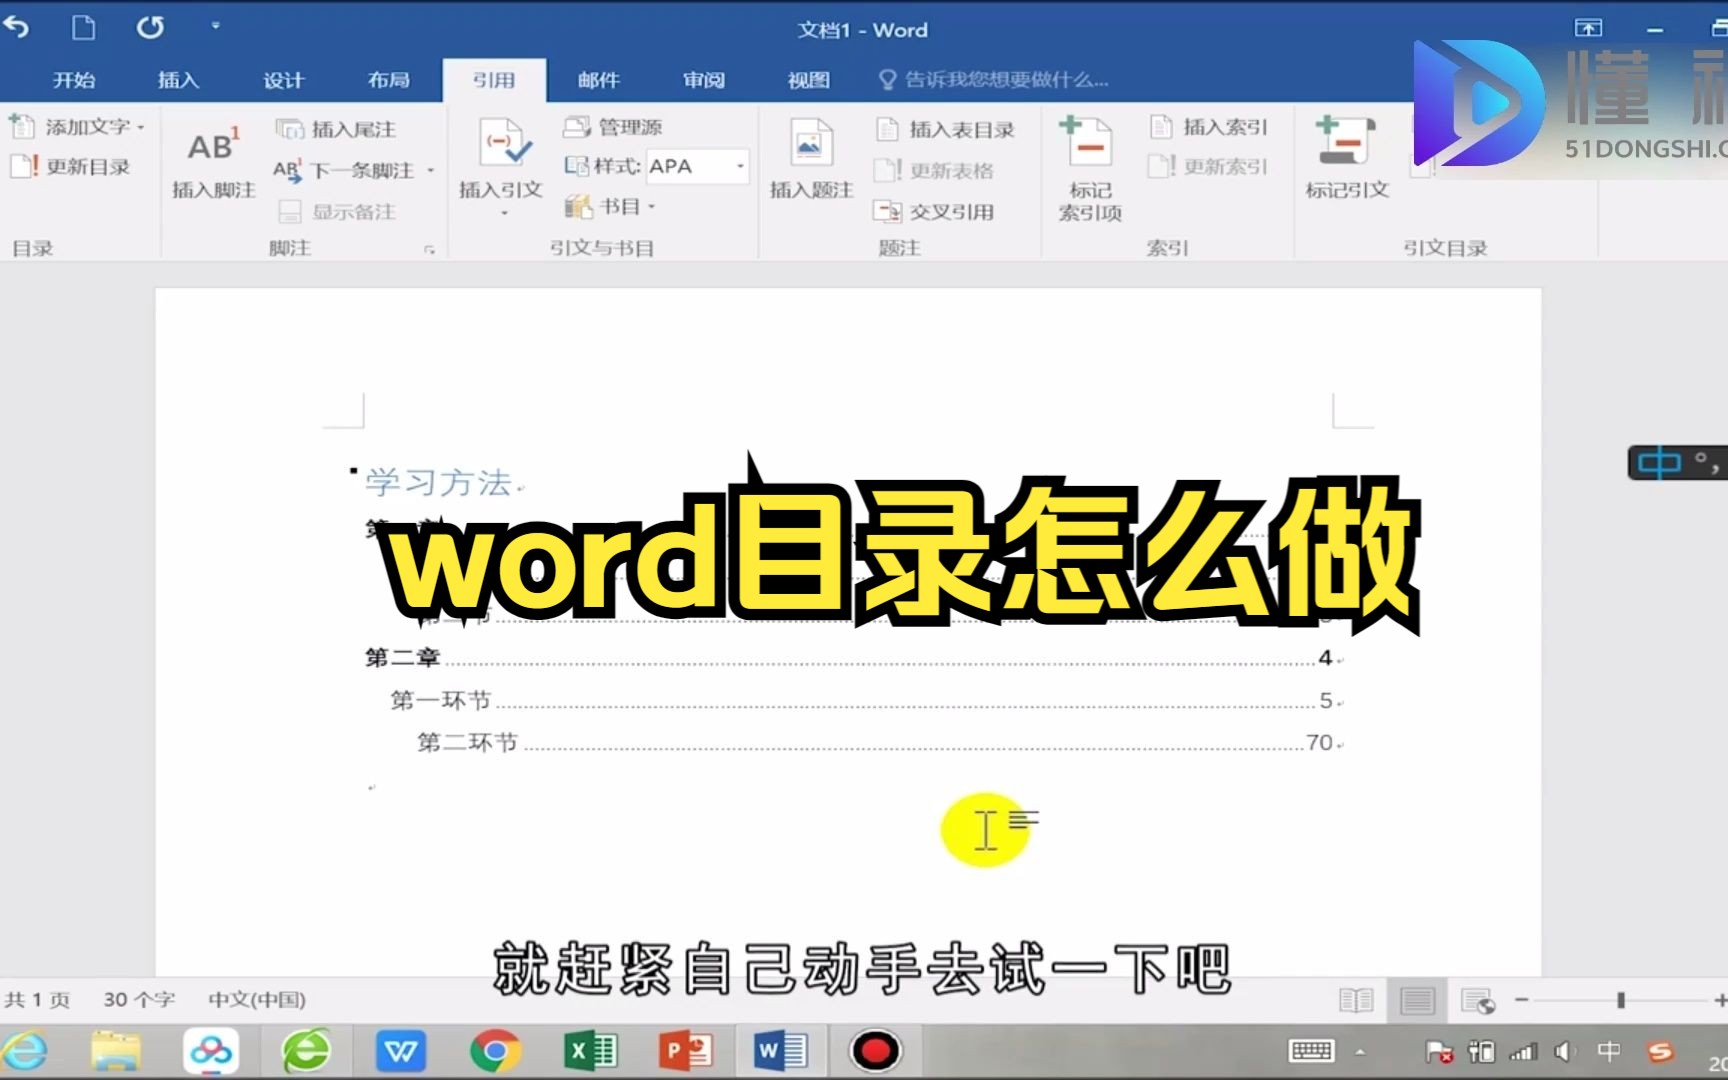This screenshot has width=1728, height=1080.
Task: Open the Baidu cloud icon in taskbar
Action: [x=211, y=1051]
